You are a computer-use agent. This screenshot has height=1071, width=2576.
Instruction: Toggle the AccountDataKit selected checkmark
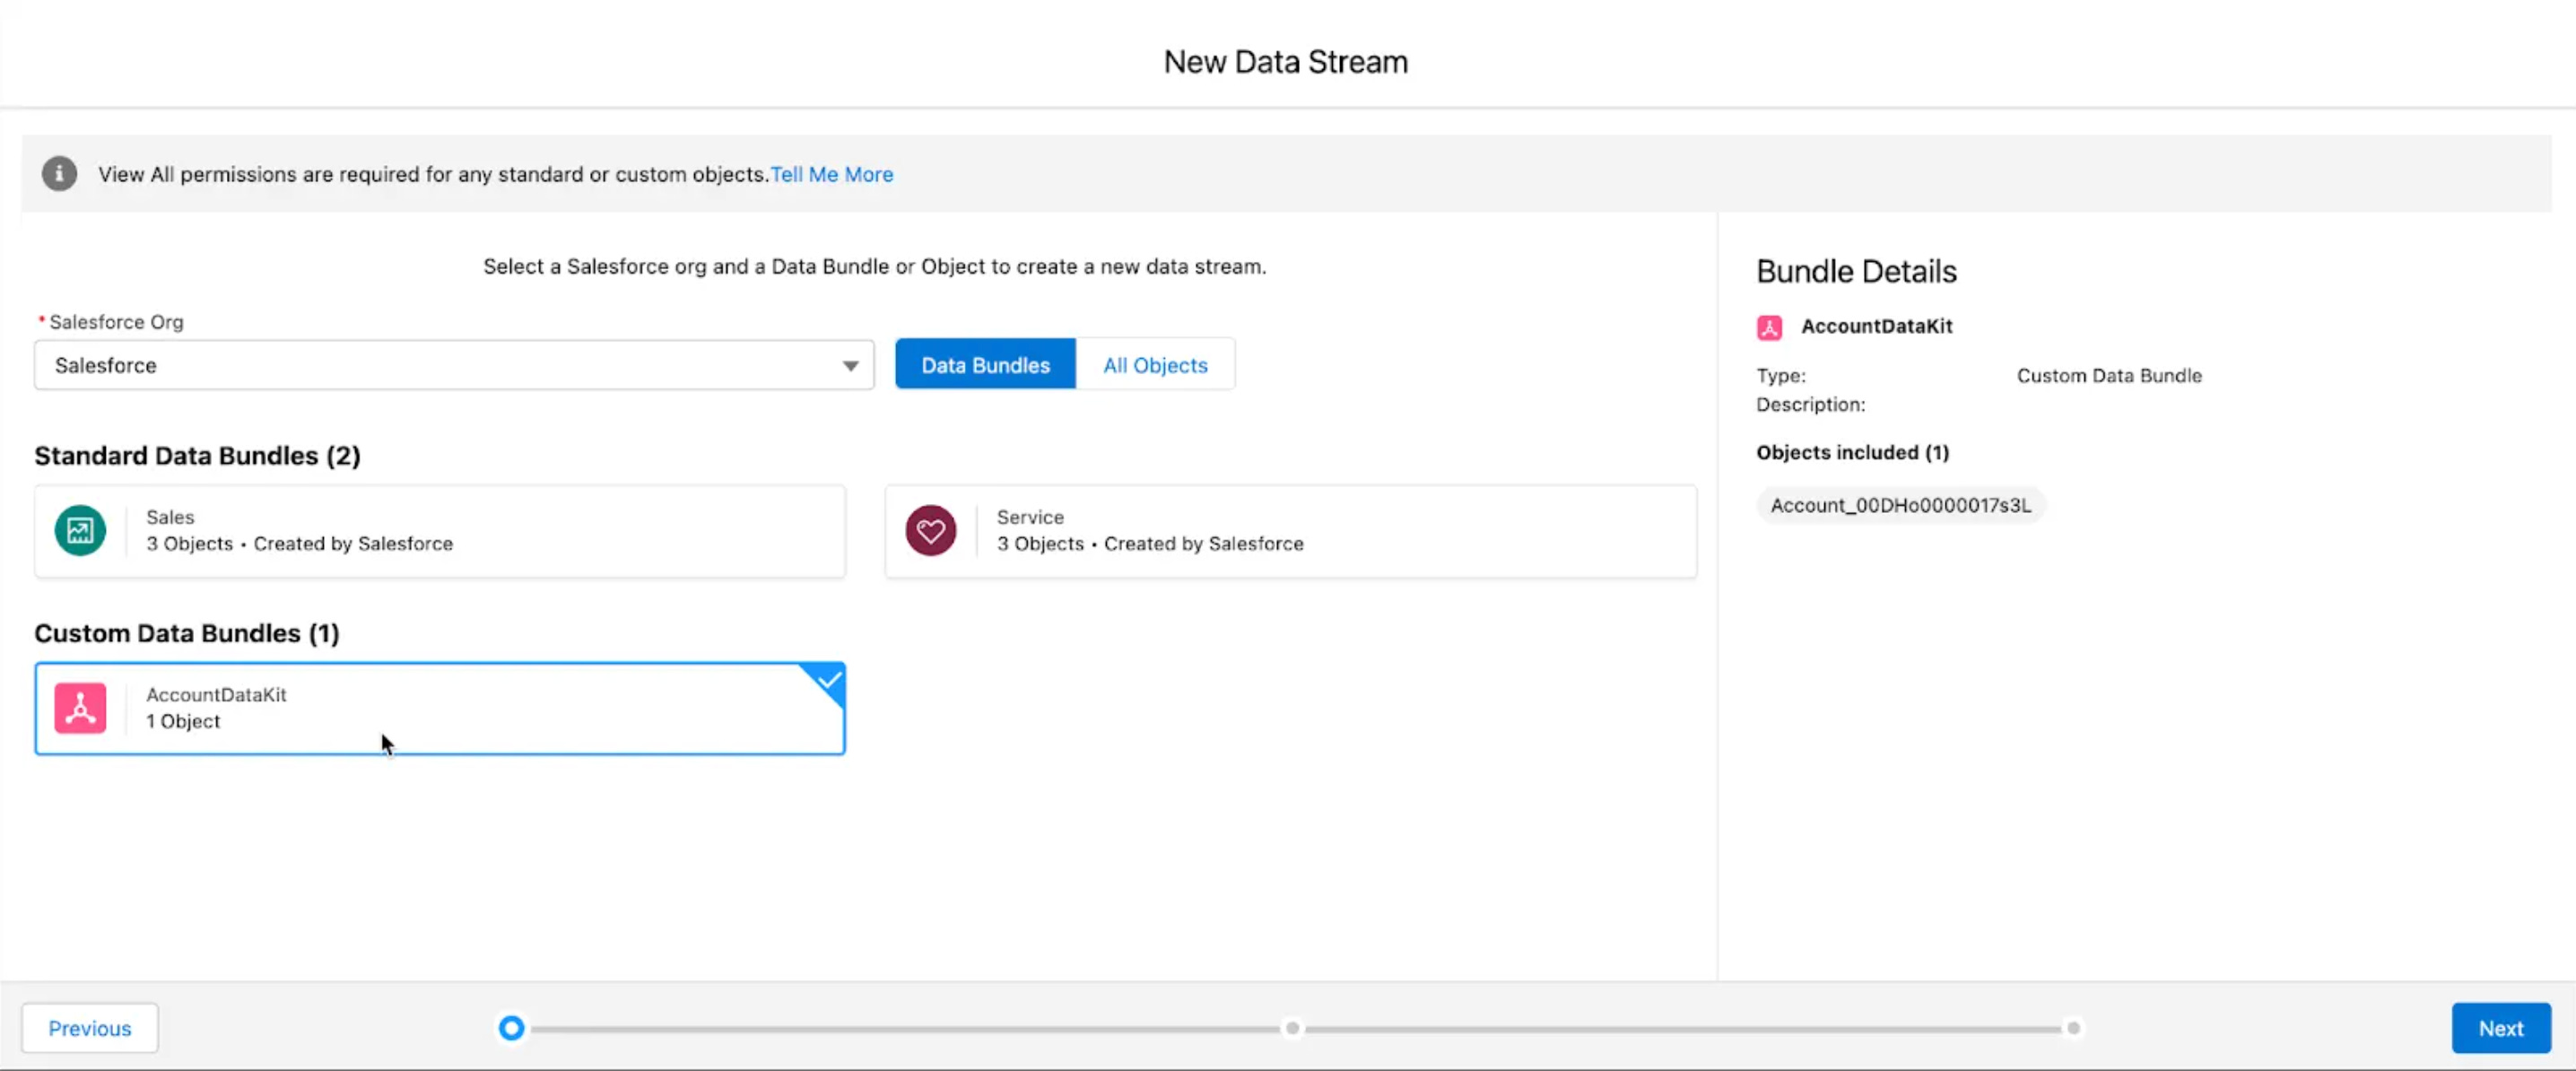829,681
